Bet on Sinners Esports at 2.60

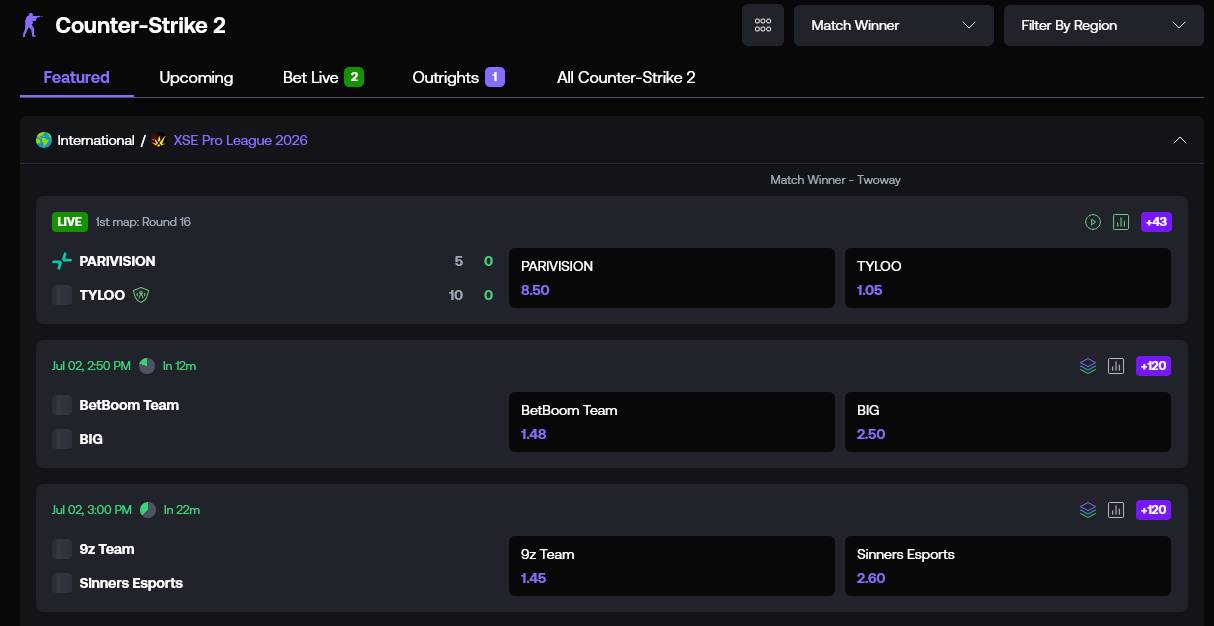tap(1008, 566)
